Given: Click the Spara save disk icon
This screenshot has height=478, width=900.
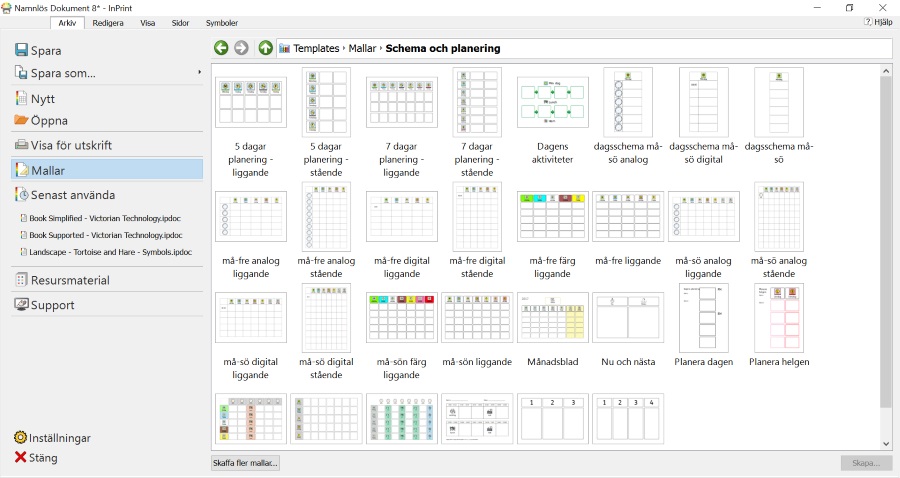Looking at the screenshot, I should click(22, 50).
